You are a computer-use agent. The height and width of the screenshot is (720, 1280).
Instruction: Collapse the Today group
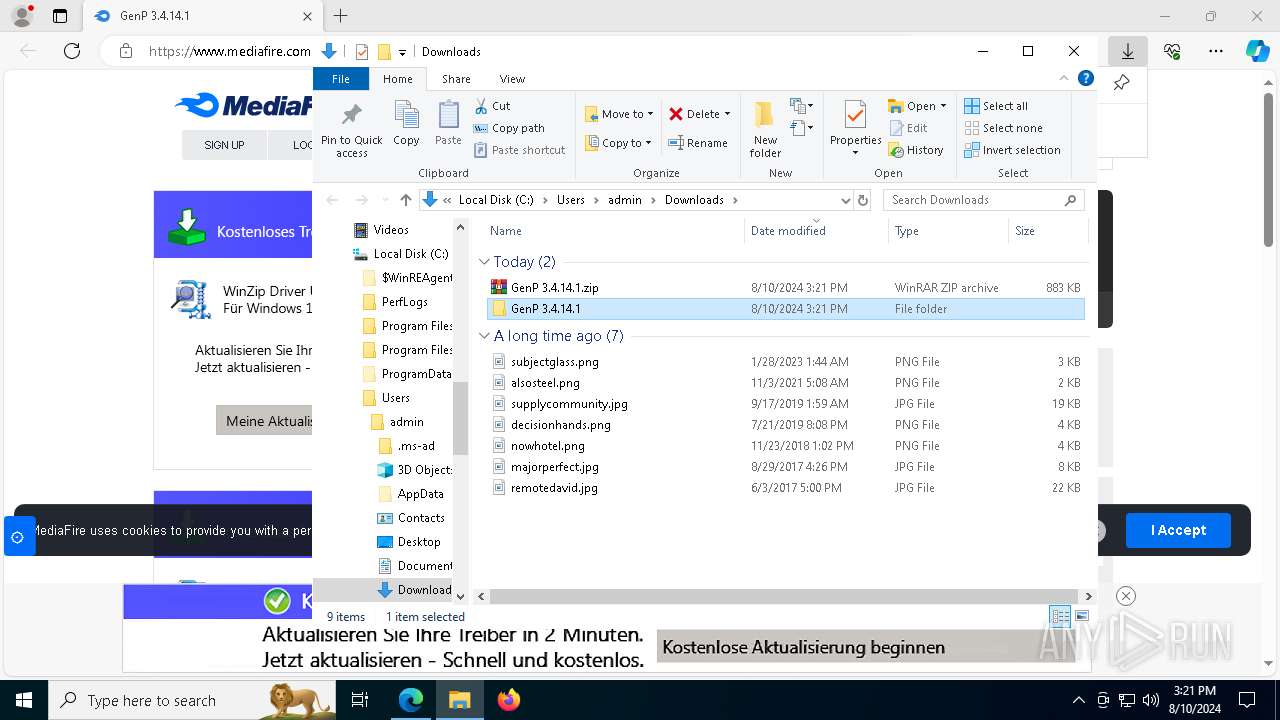point(484,262)
